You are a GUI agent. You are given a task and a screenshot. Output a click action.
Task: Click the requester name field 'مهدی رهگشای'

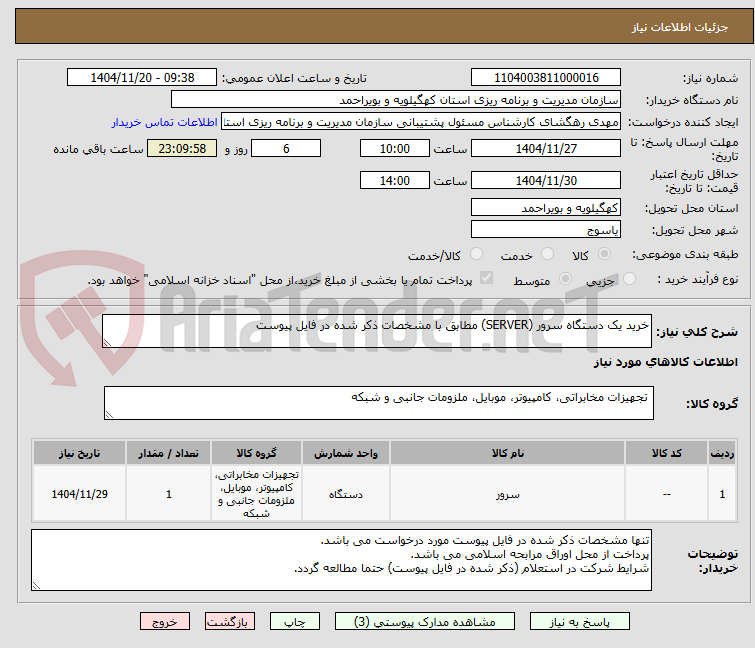421,122
